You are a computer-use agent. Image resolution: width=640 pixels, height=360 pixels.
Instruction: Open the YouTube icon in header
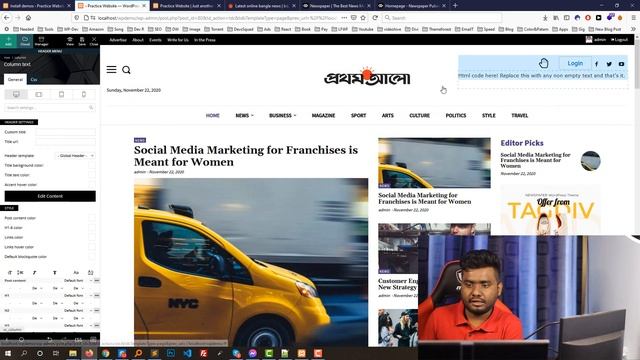tap(621, 64)
